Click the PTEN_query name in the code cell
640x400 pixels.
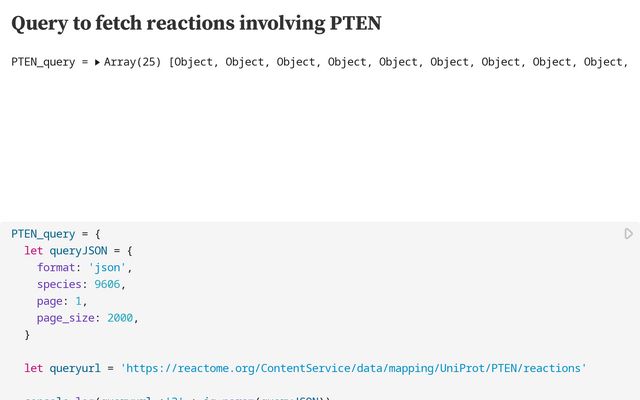[43, 234]
